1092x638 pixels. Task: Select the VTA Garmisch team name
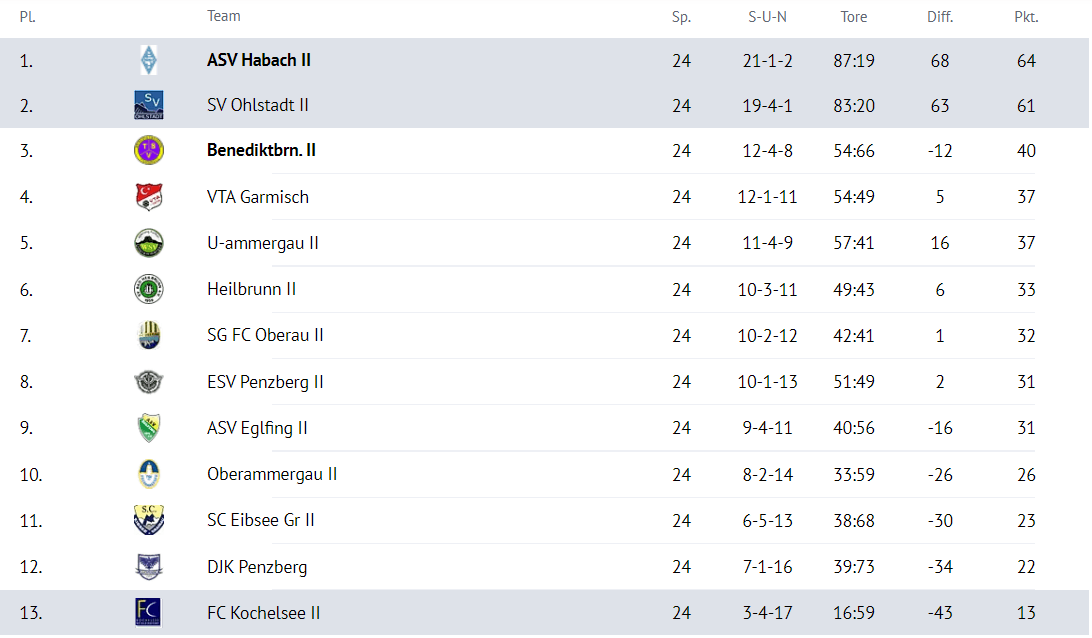(258, 197)
